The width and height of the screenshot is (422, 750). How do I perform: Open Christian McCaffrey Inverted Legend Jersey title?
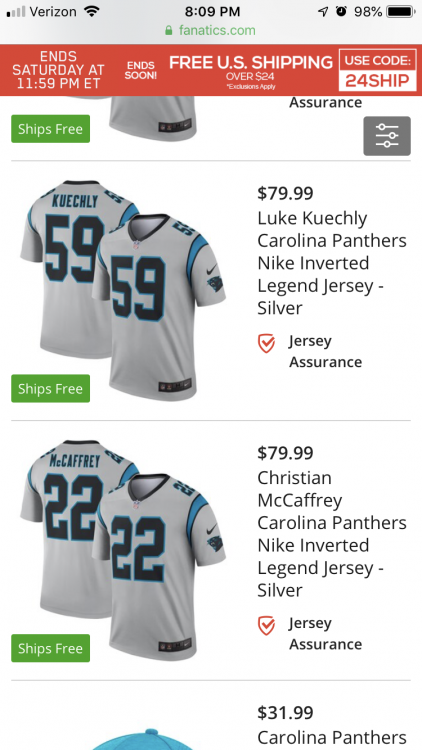tap(332, 534)
